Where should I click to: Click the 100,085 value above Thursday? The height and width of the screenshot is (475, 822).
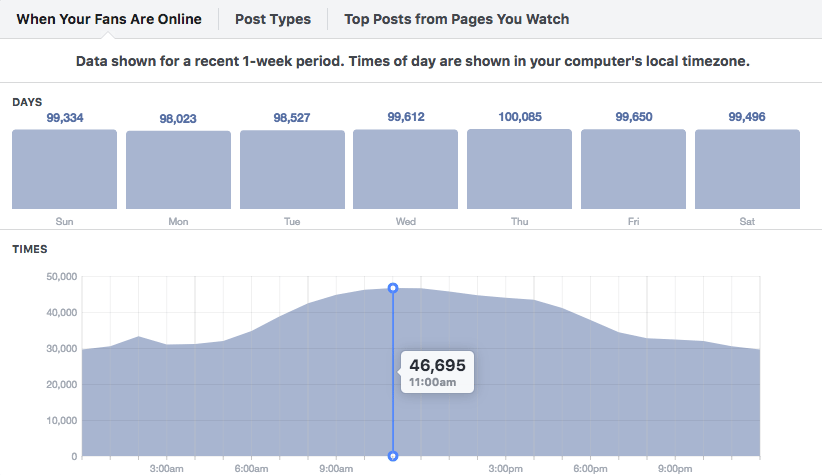(x=520, y=117)
